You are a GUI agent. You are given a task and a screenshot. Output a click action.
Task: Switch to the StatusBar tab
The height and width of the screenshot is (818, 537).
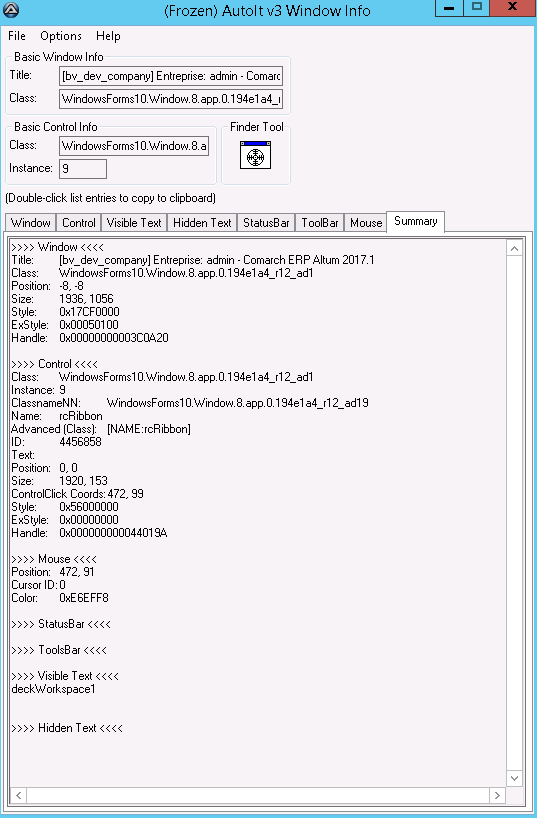tap(266, 223)
